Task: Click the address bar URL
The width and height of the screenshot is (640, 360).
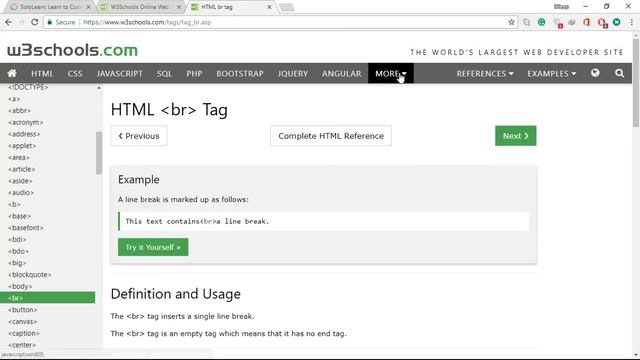Action: [x=147, y=22]
